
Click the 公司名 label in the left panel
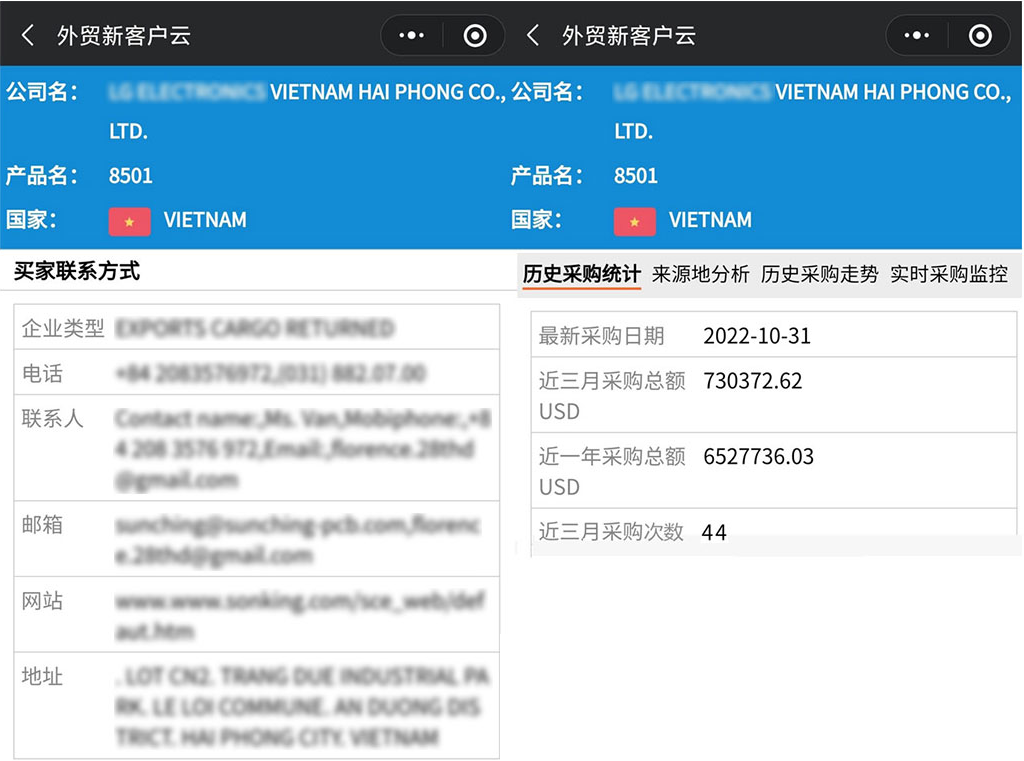coord(42,91)
